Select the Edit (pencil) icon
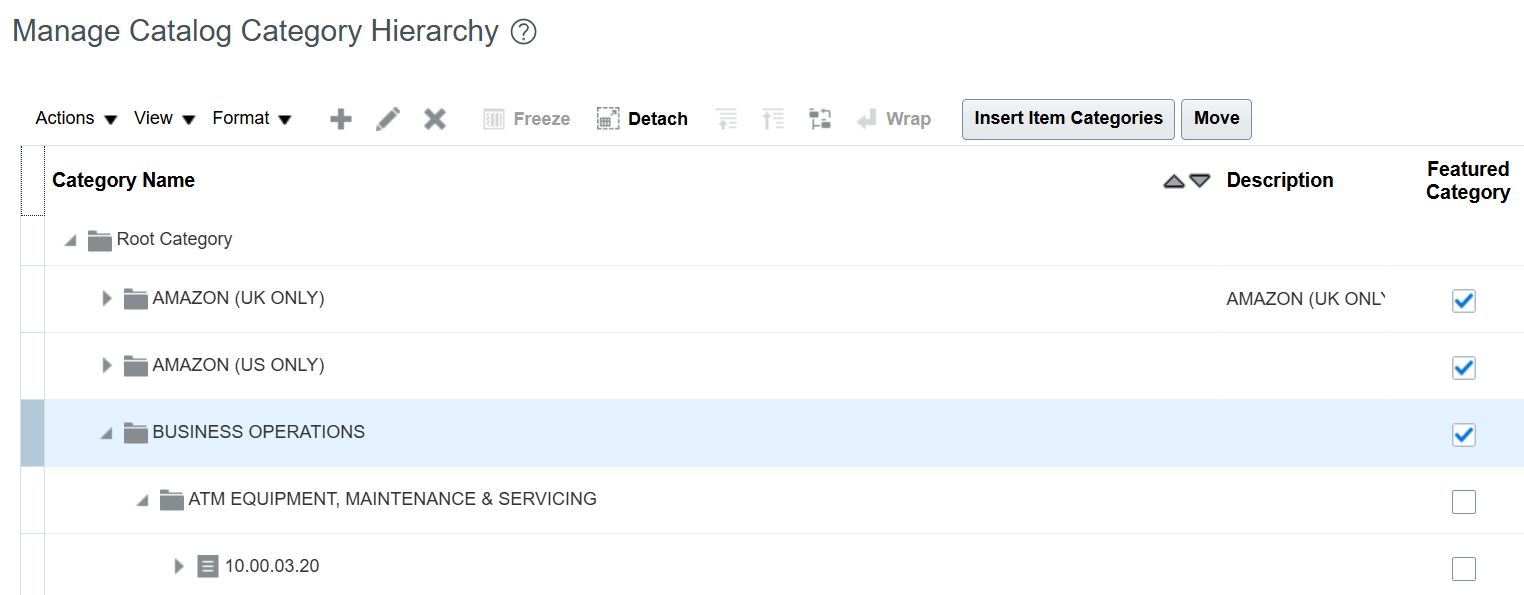This screenshot has height=595, width=1524. [x=388, y=118]
